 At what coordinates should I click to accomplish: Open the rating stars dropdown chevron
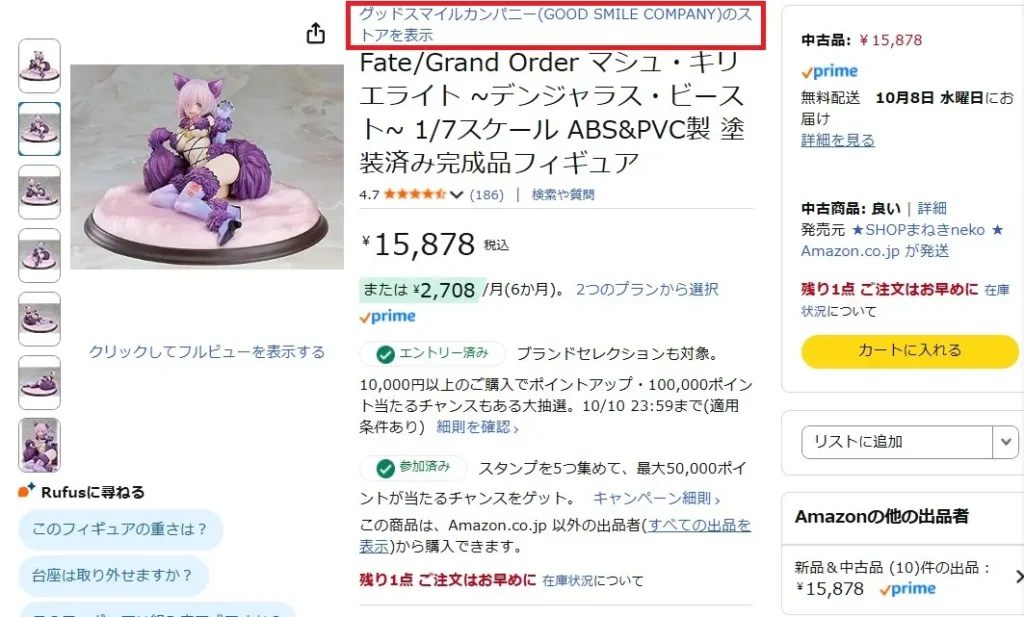456,195
